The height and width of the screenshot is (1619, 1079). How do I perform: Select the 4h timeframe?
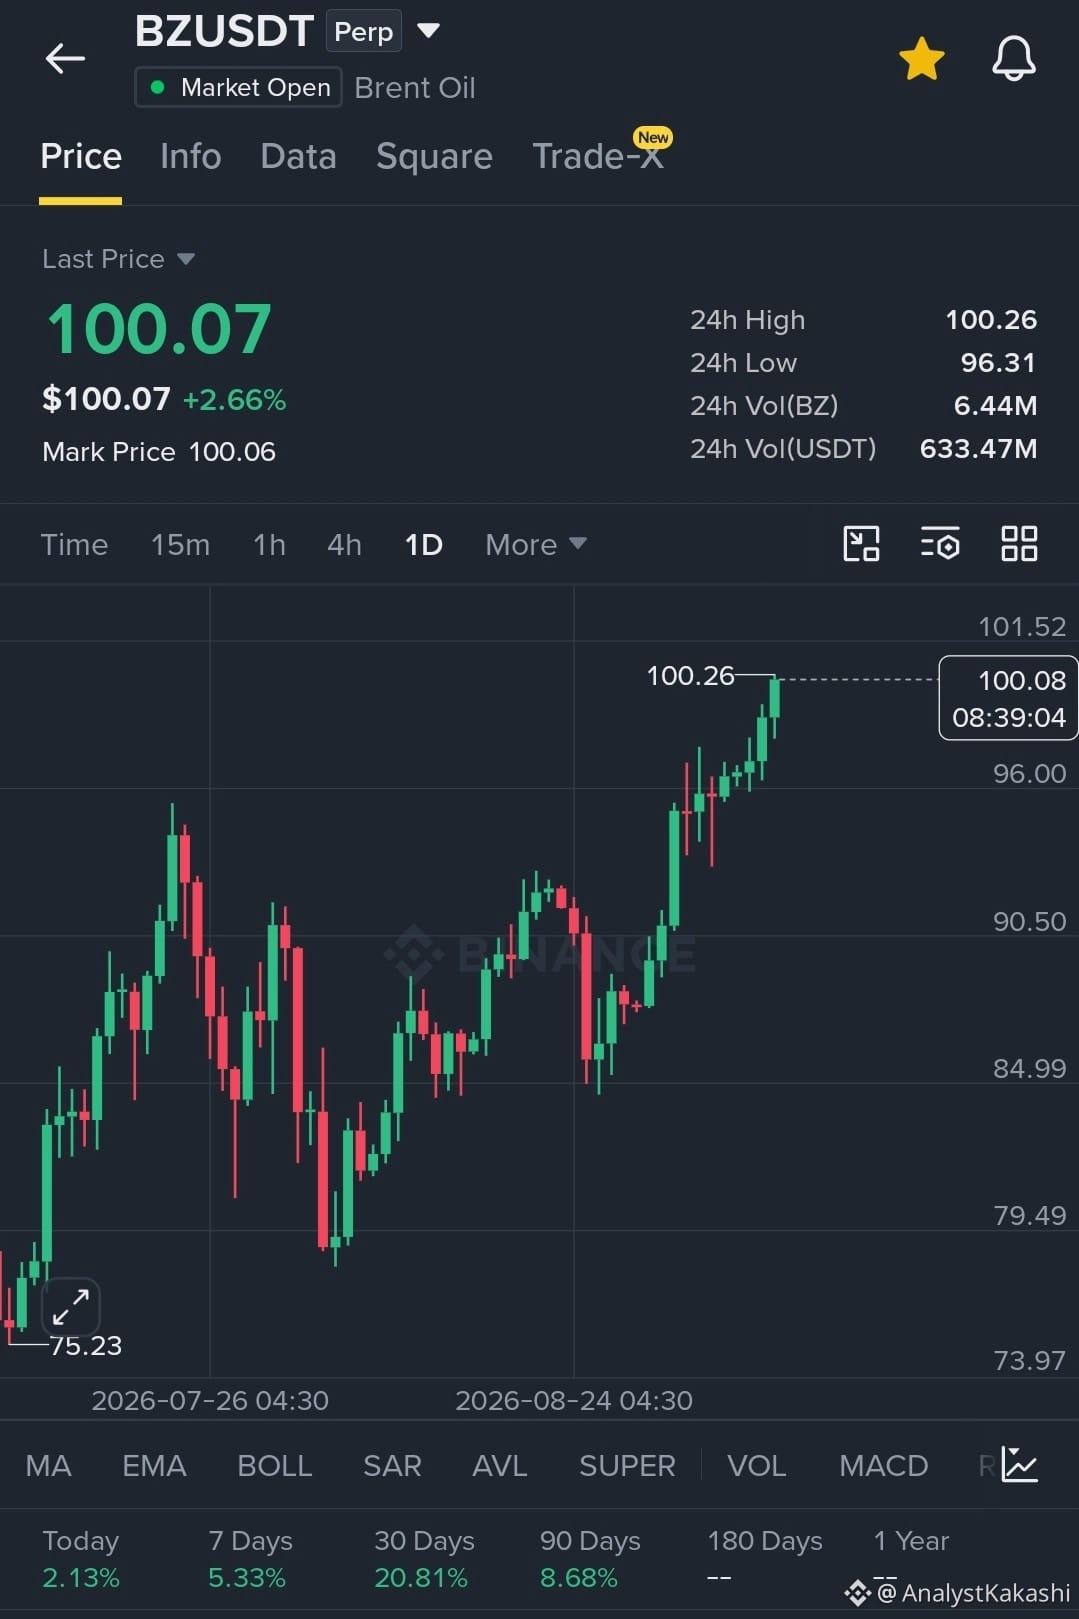click(x=344, y=544)
